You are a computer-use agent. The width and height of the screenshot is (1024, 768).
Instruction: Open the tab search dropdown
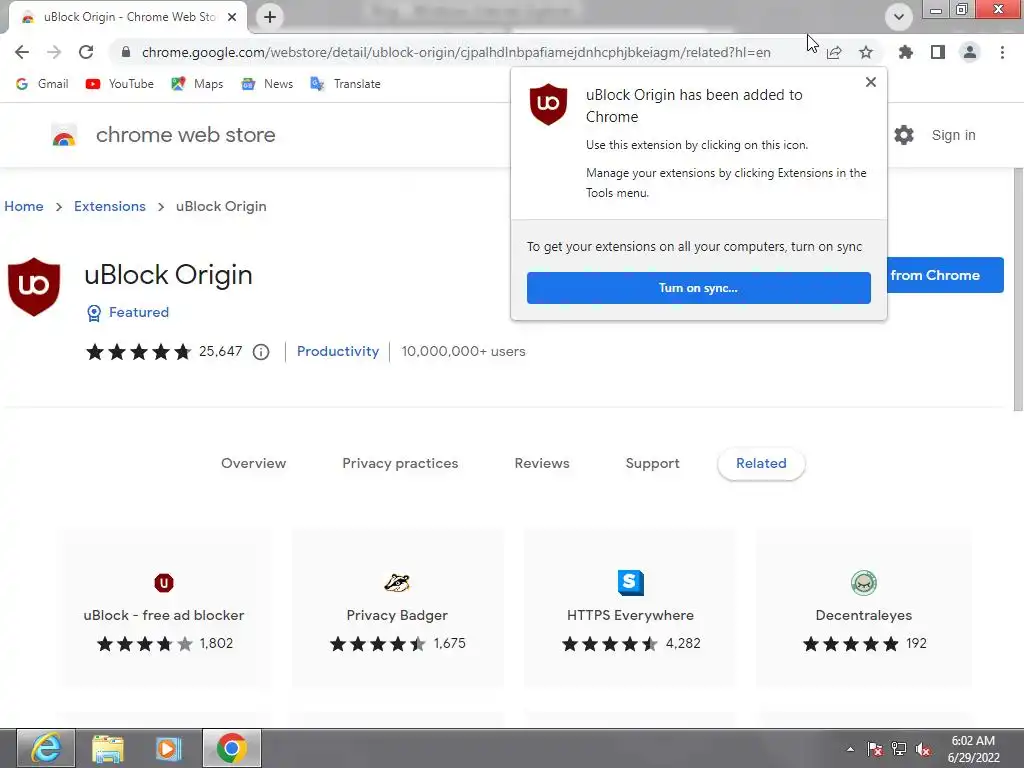[899, 17]
